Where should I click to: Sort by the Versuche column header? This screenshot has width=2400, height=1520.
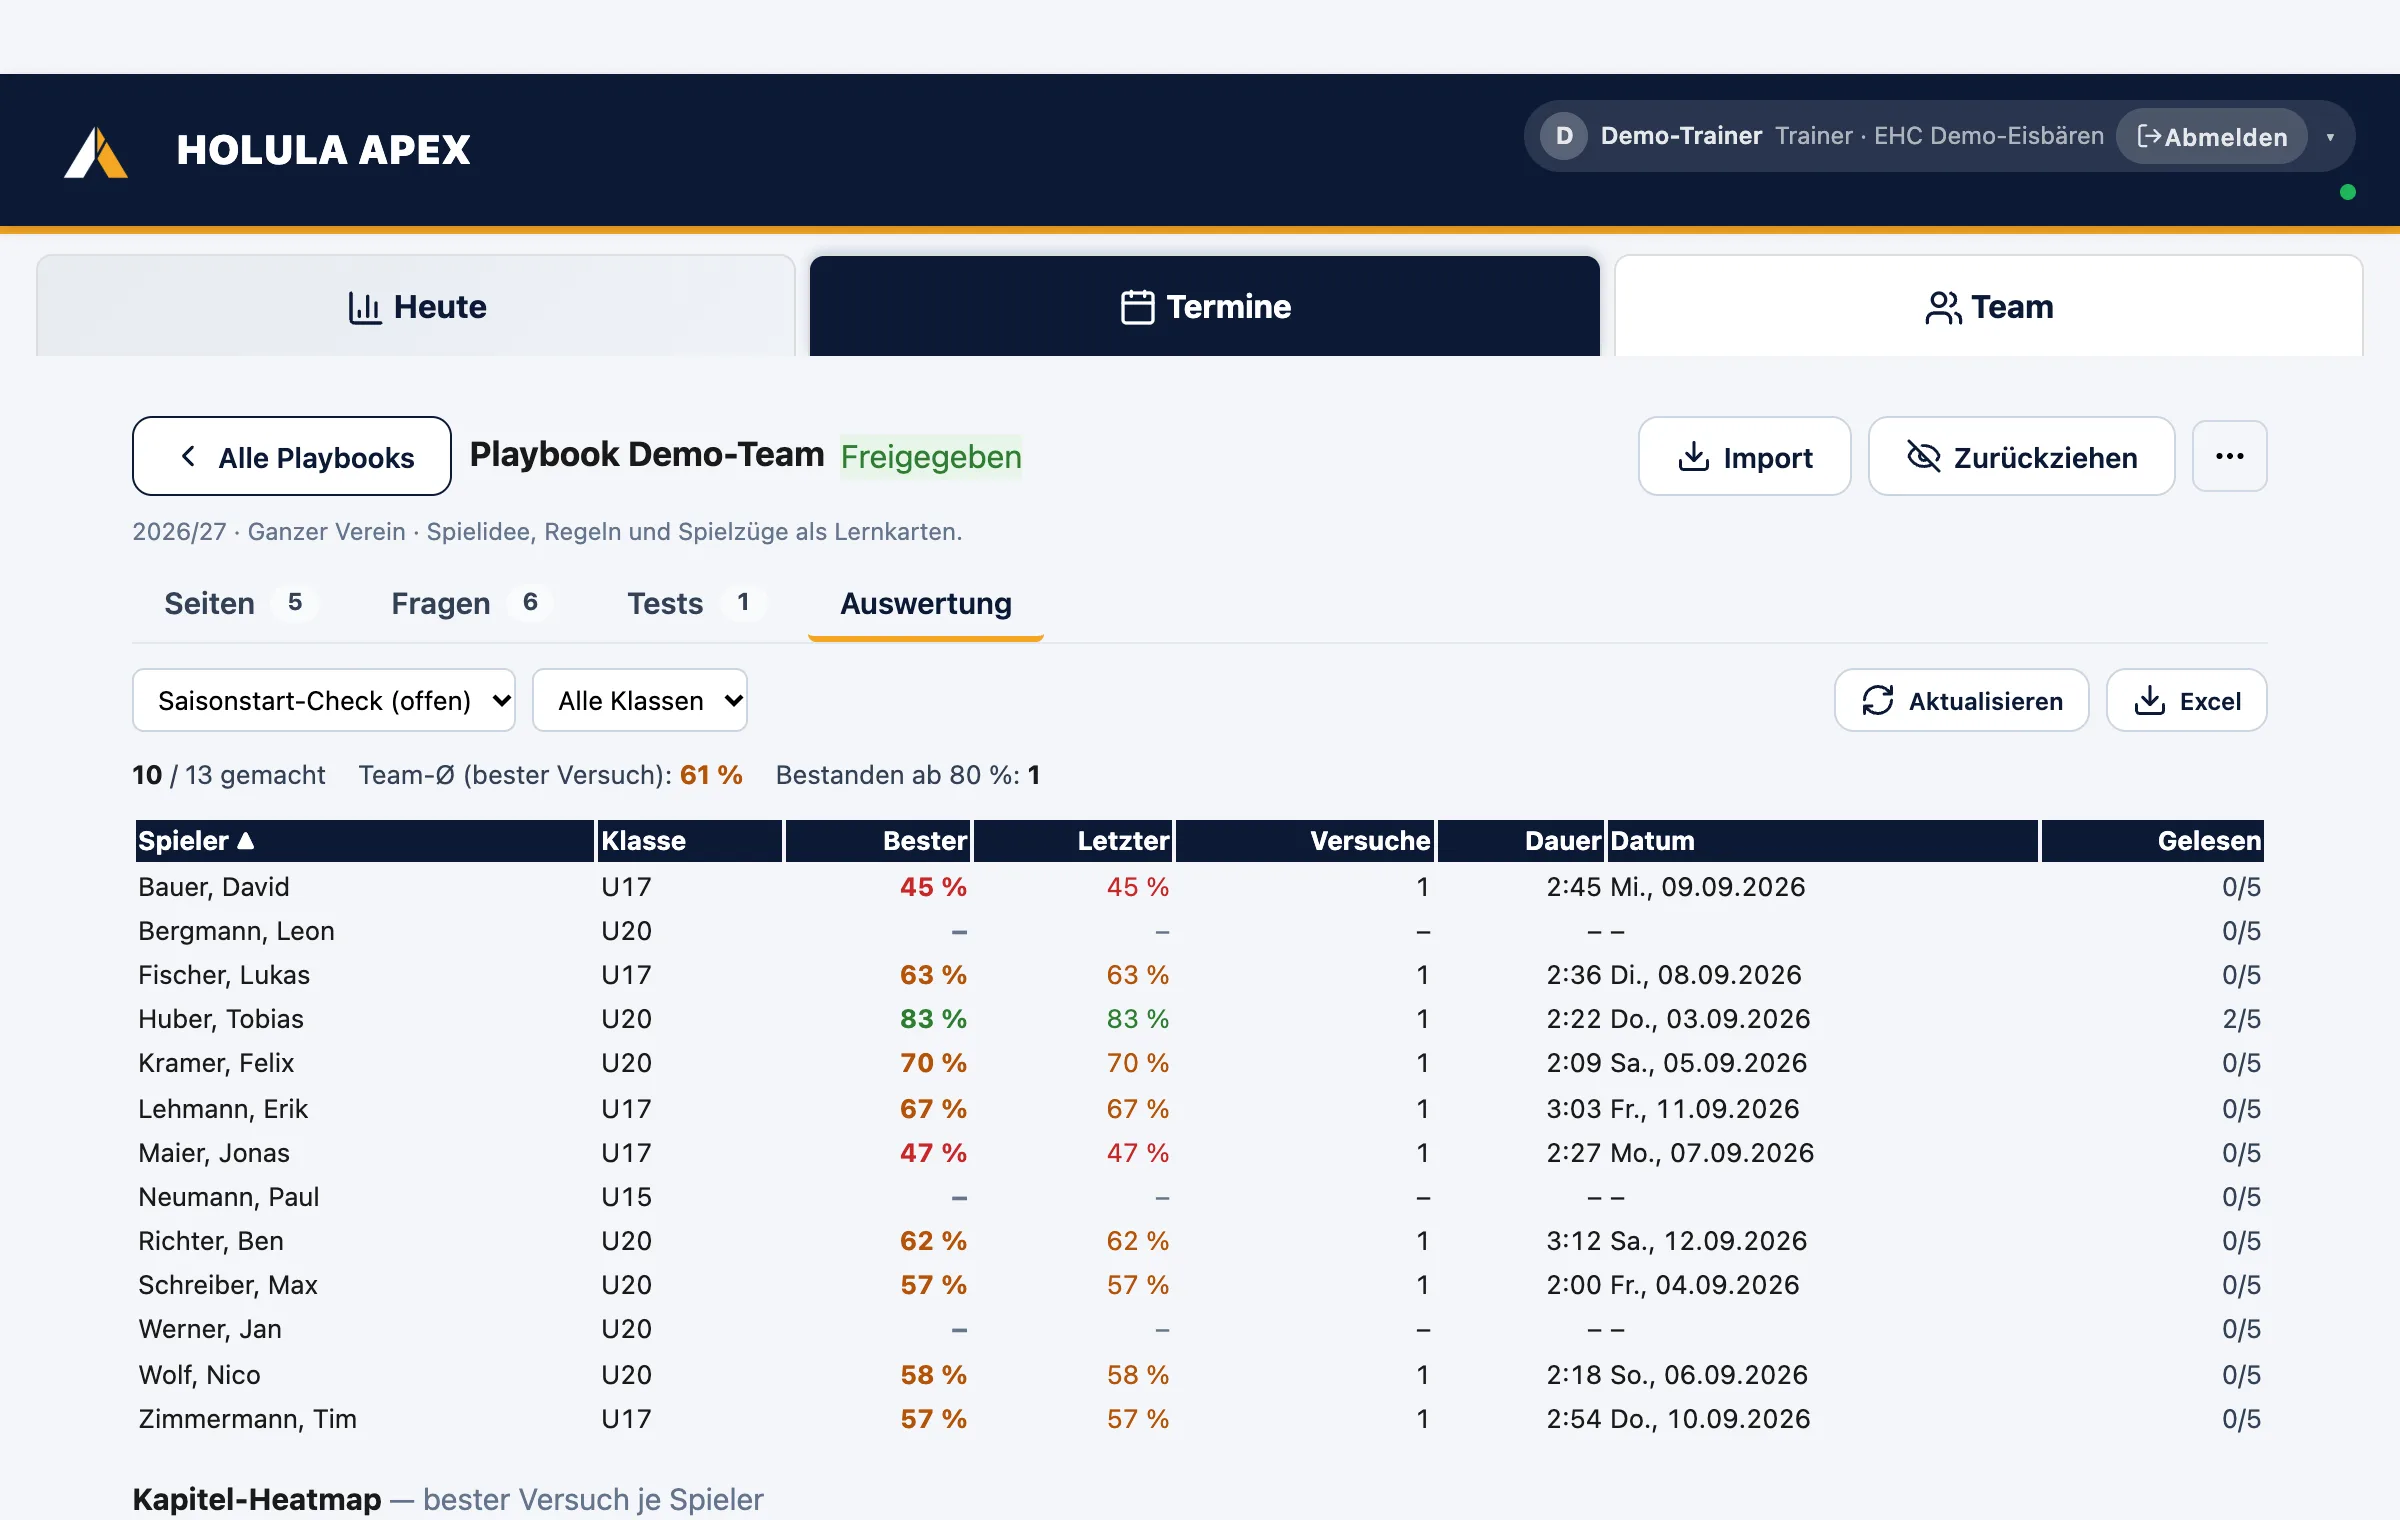coord(1305,841)
